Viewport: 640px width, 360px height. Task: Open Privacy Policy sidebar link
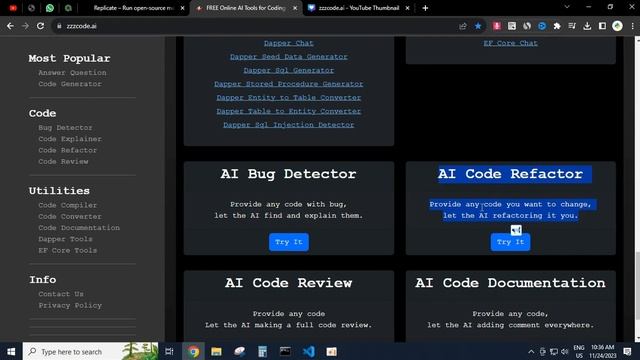[70, 306]
